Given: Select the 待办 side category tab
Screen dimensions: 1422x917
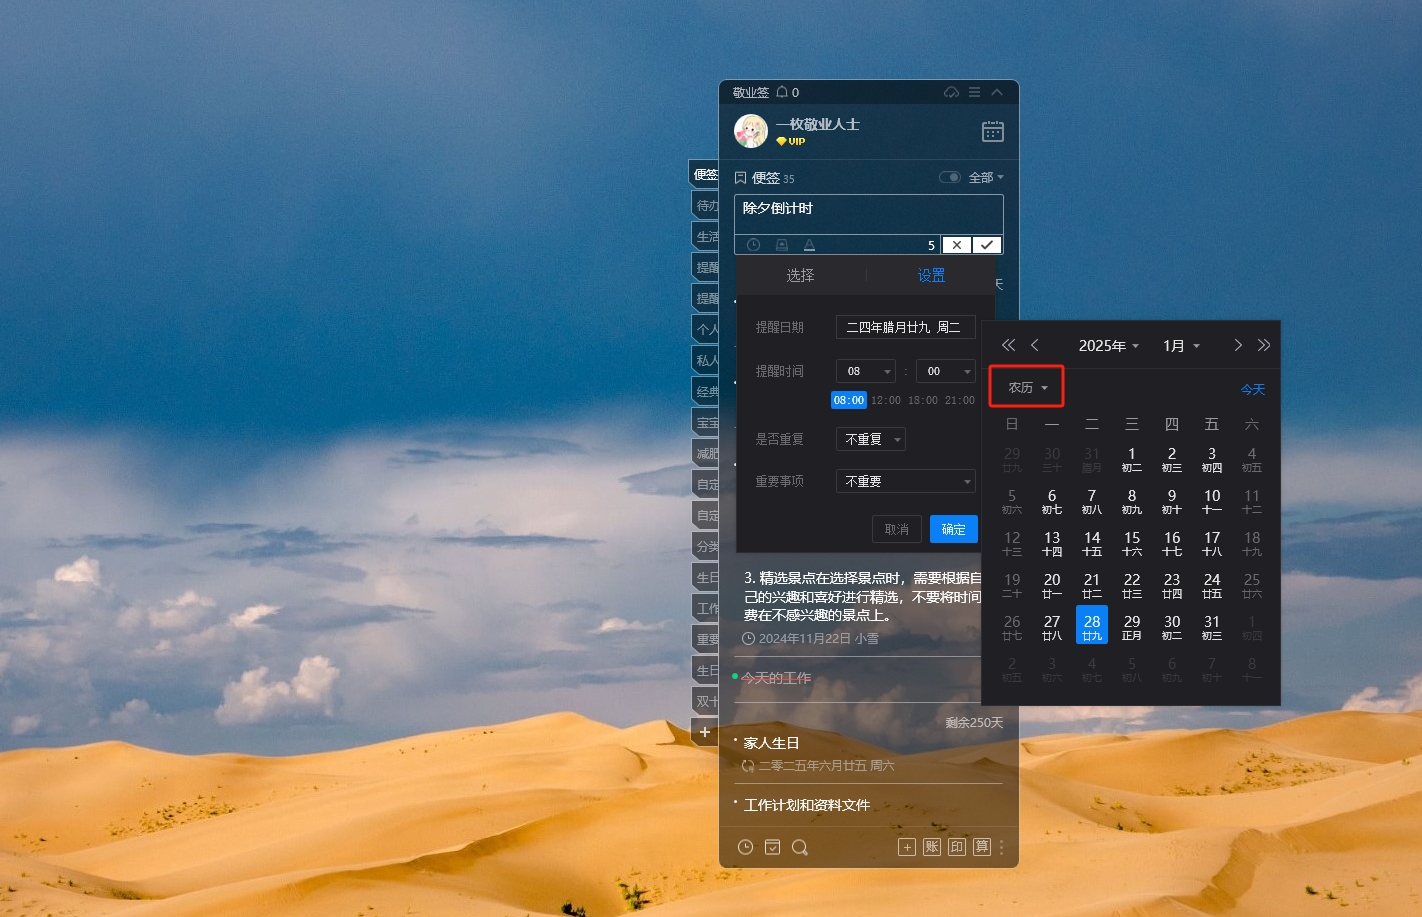Looking at the screenshot, I should click(x=705, y=205).
